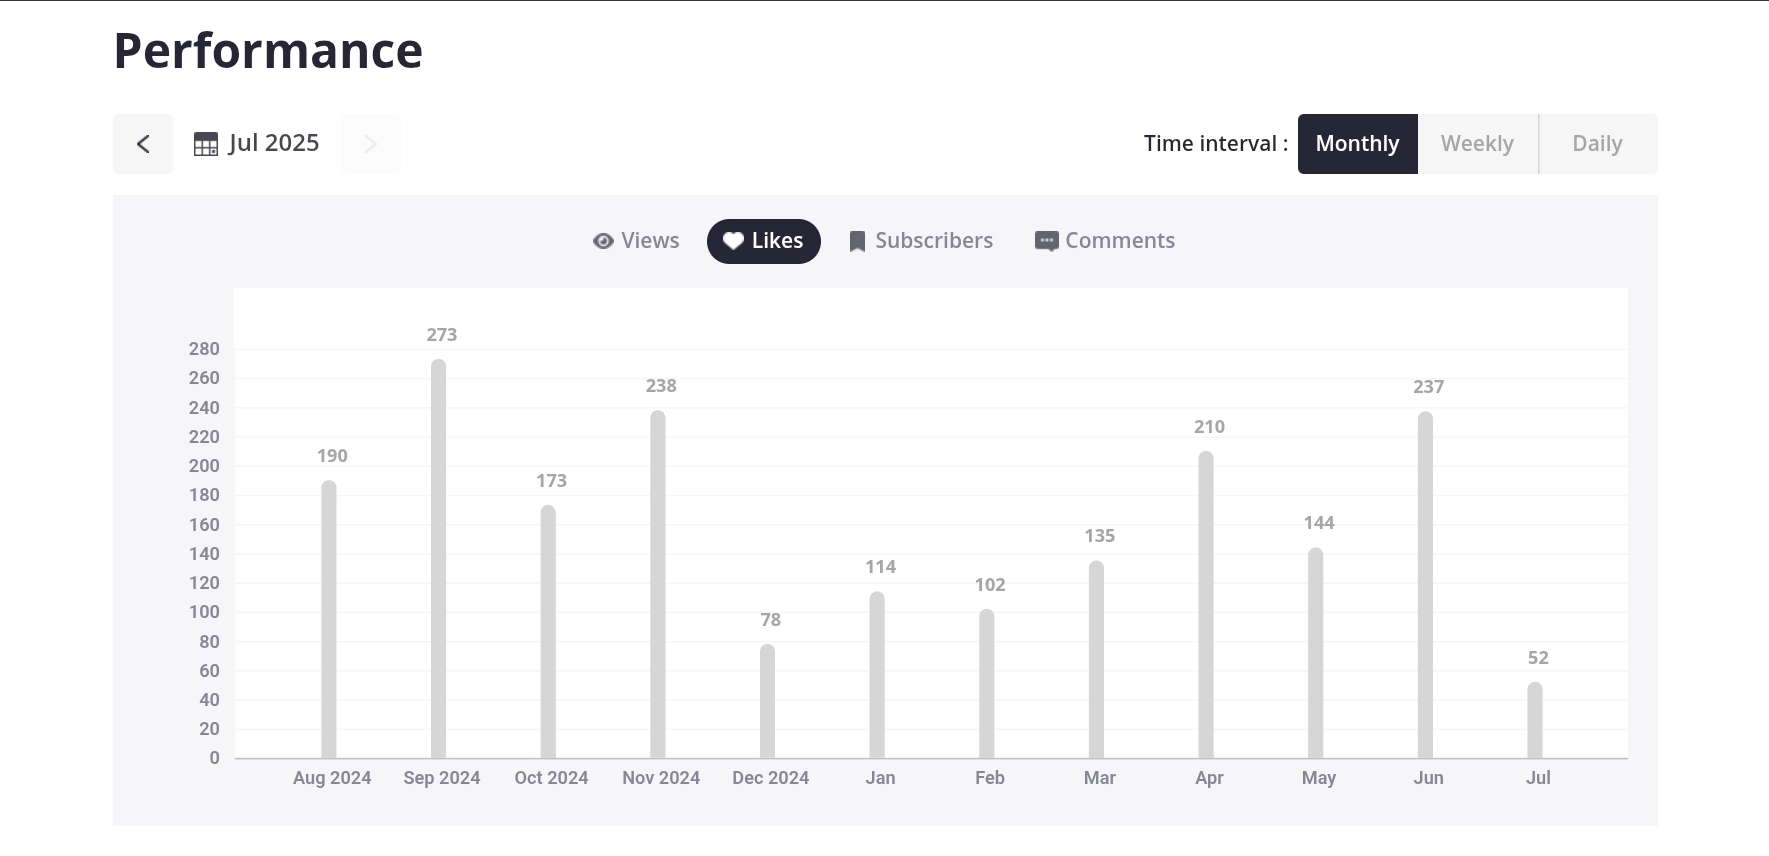Click the speech bubble Comments icon
The width and height of the screenshot is (1769, 856).
pyautogui.click(x=1046, y=242)
